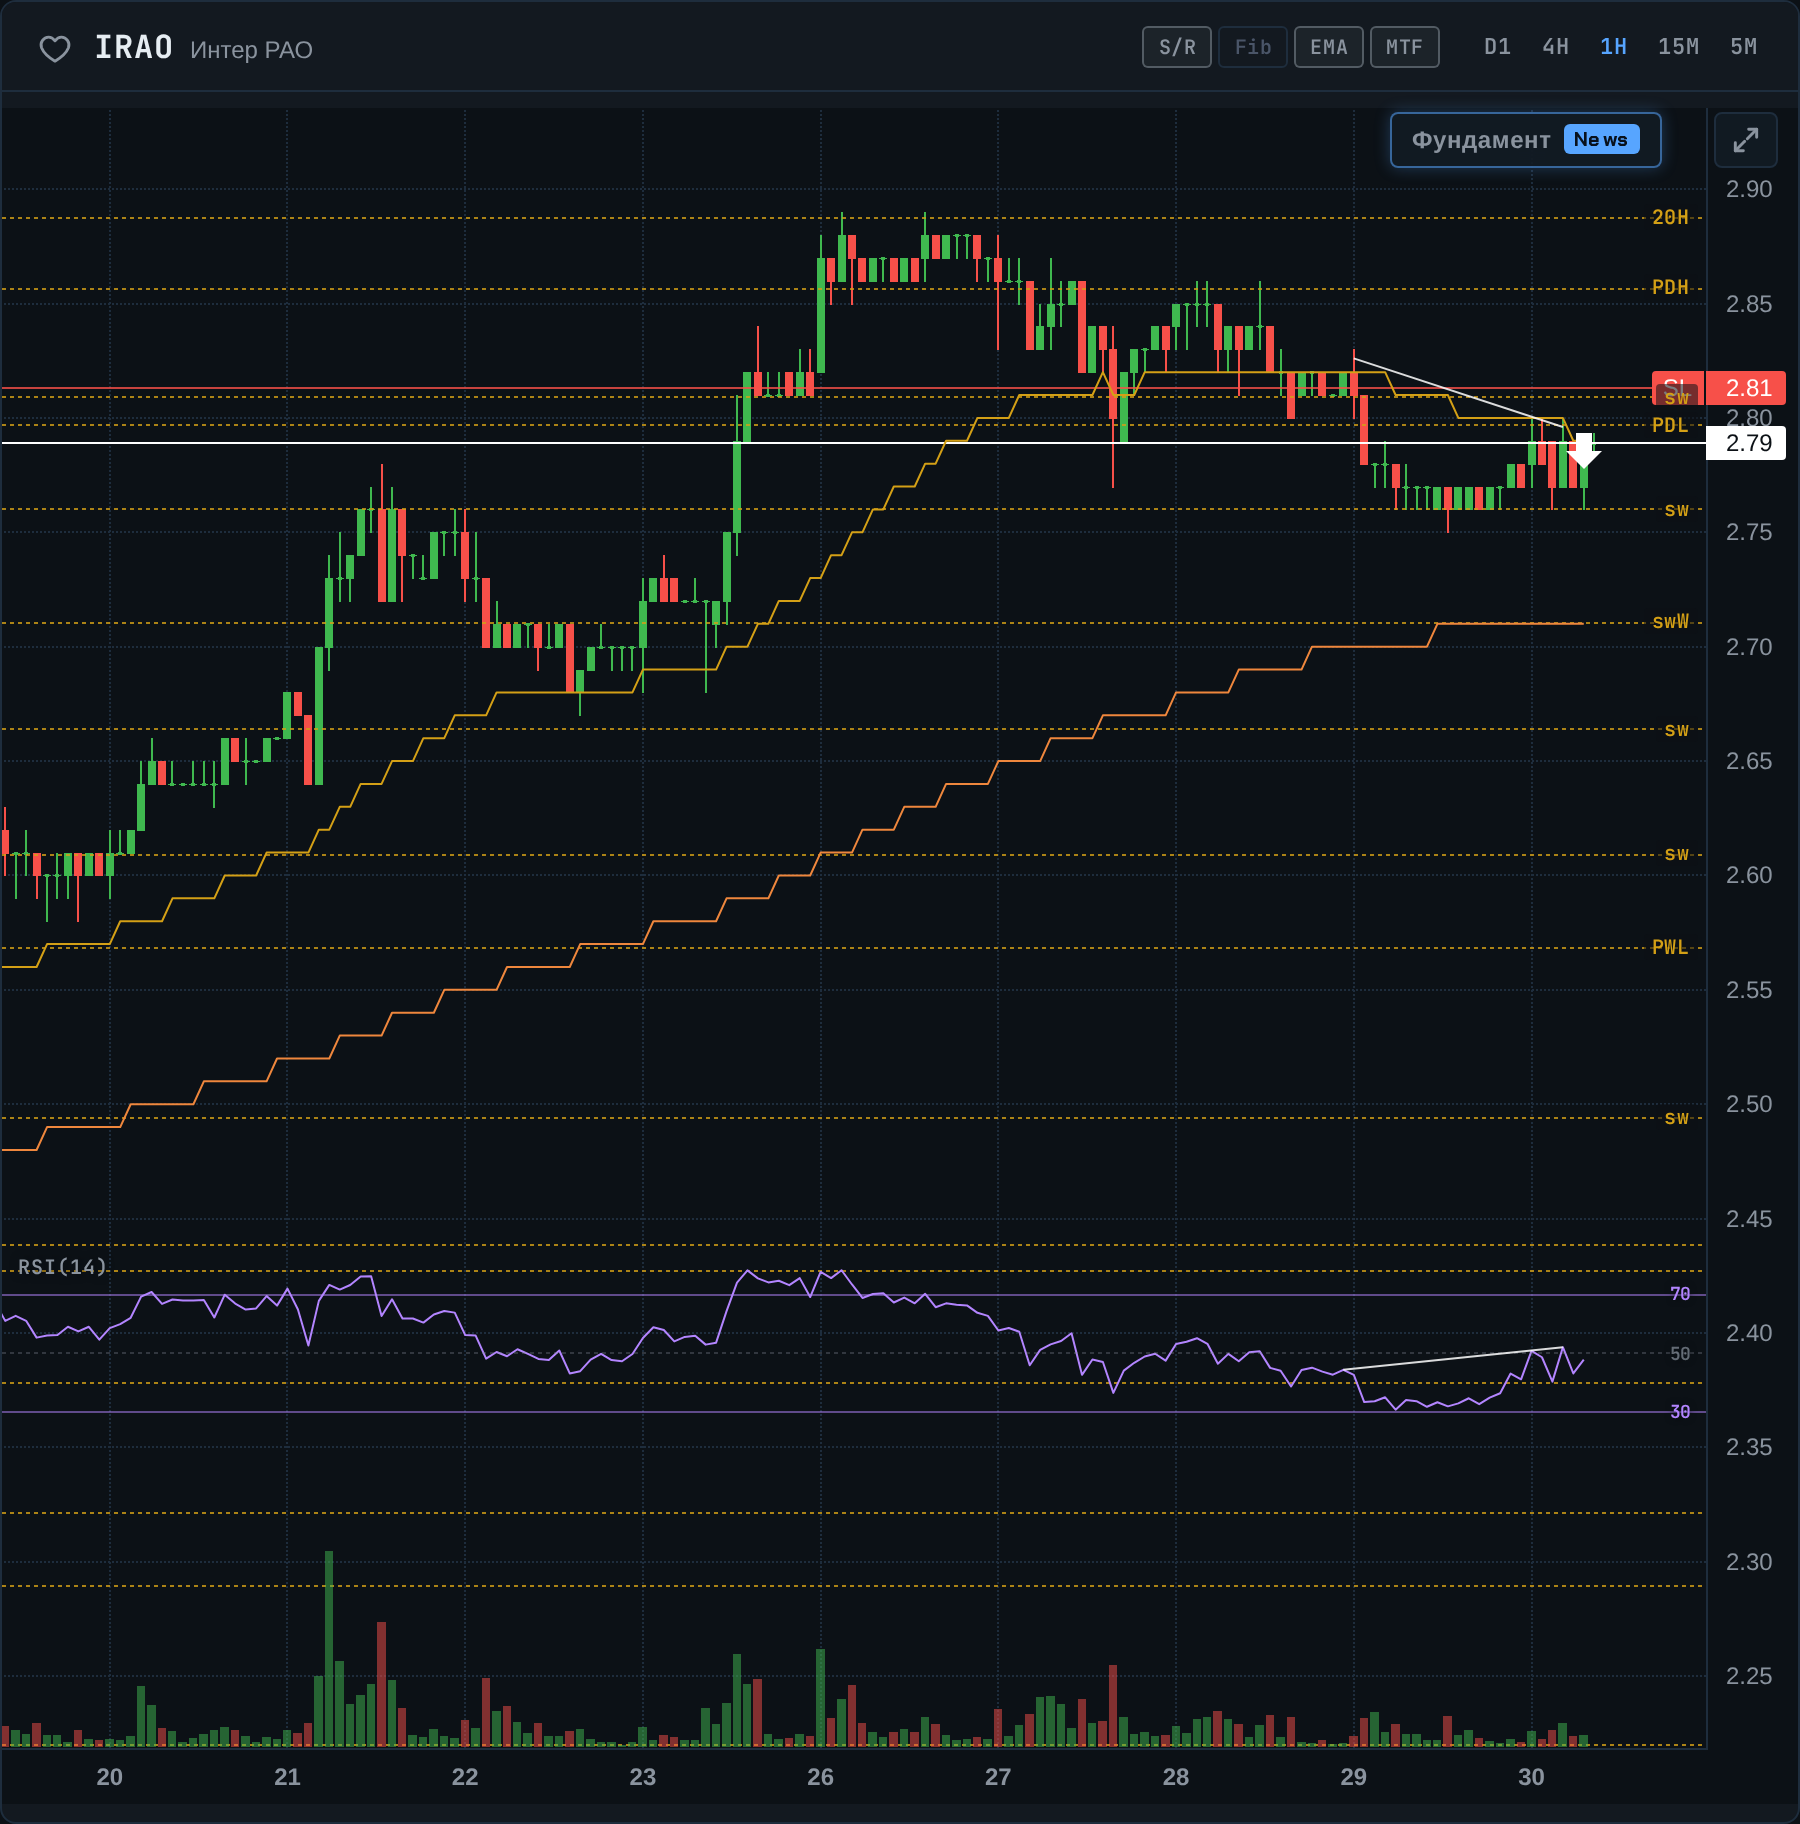Click the PDL level label

pyautogui.click(x=1670, y=425)
